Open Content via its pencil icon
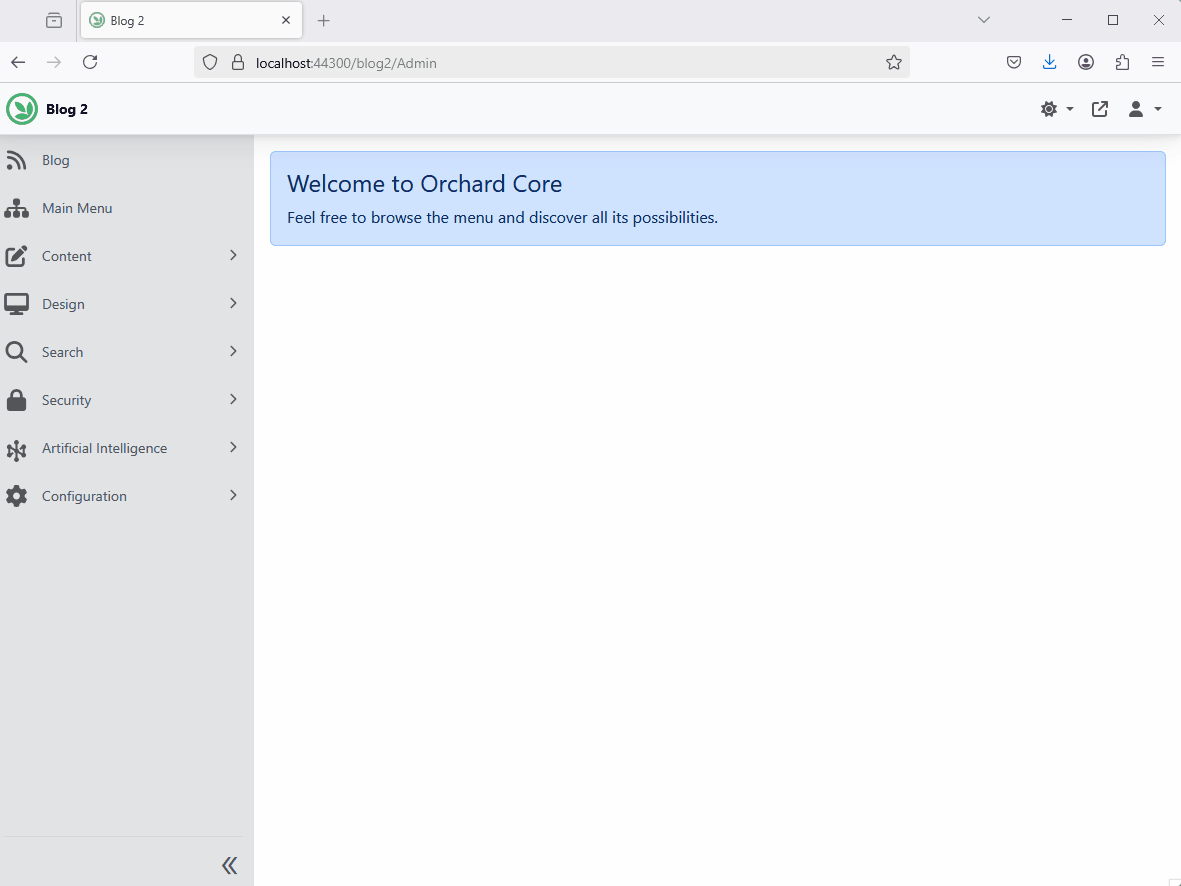The image size is (1181, 886). point(17,256)
